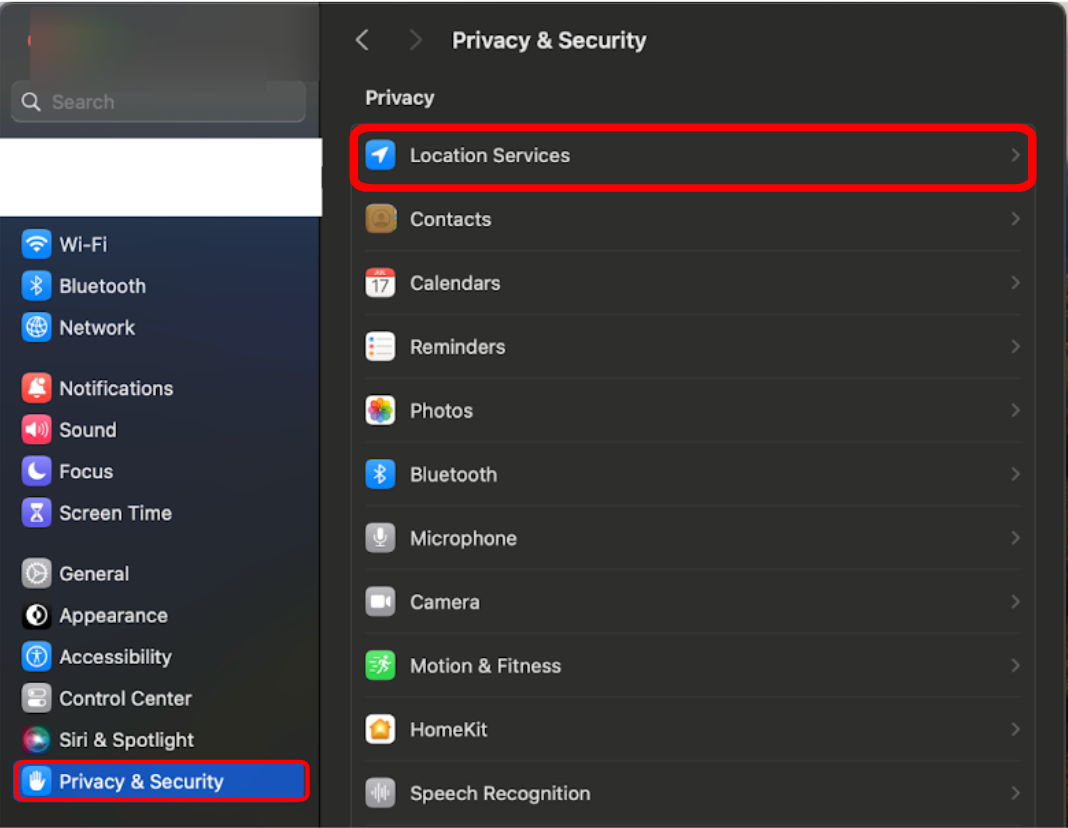
Task: Click the Accessibility icon in sidebar
Action: coord(36,657)
